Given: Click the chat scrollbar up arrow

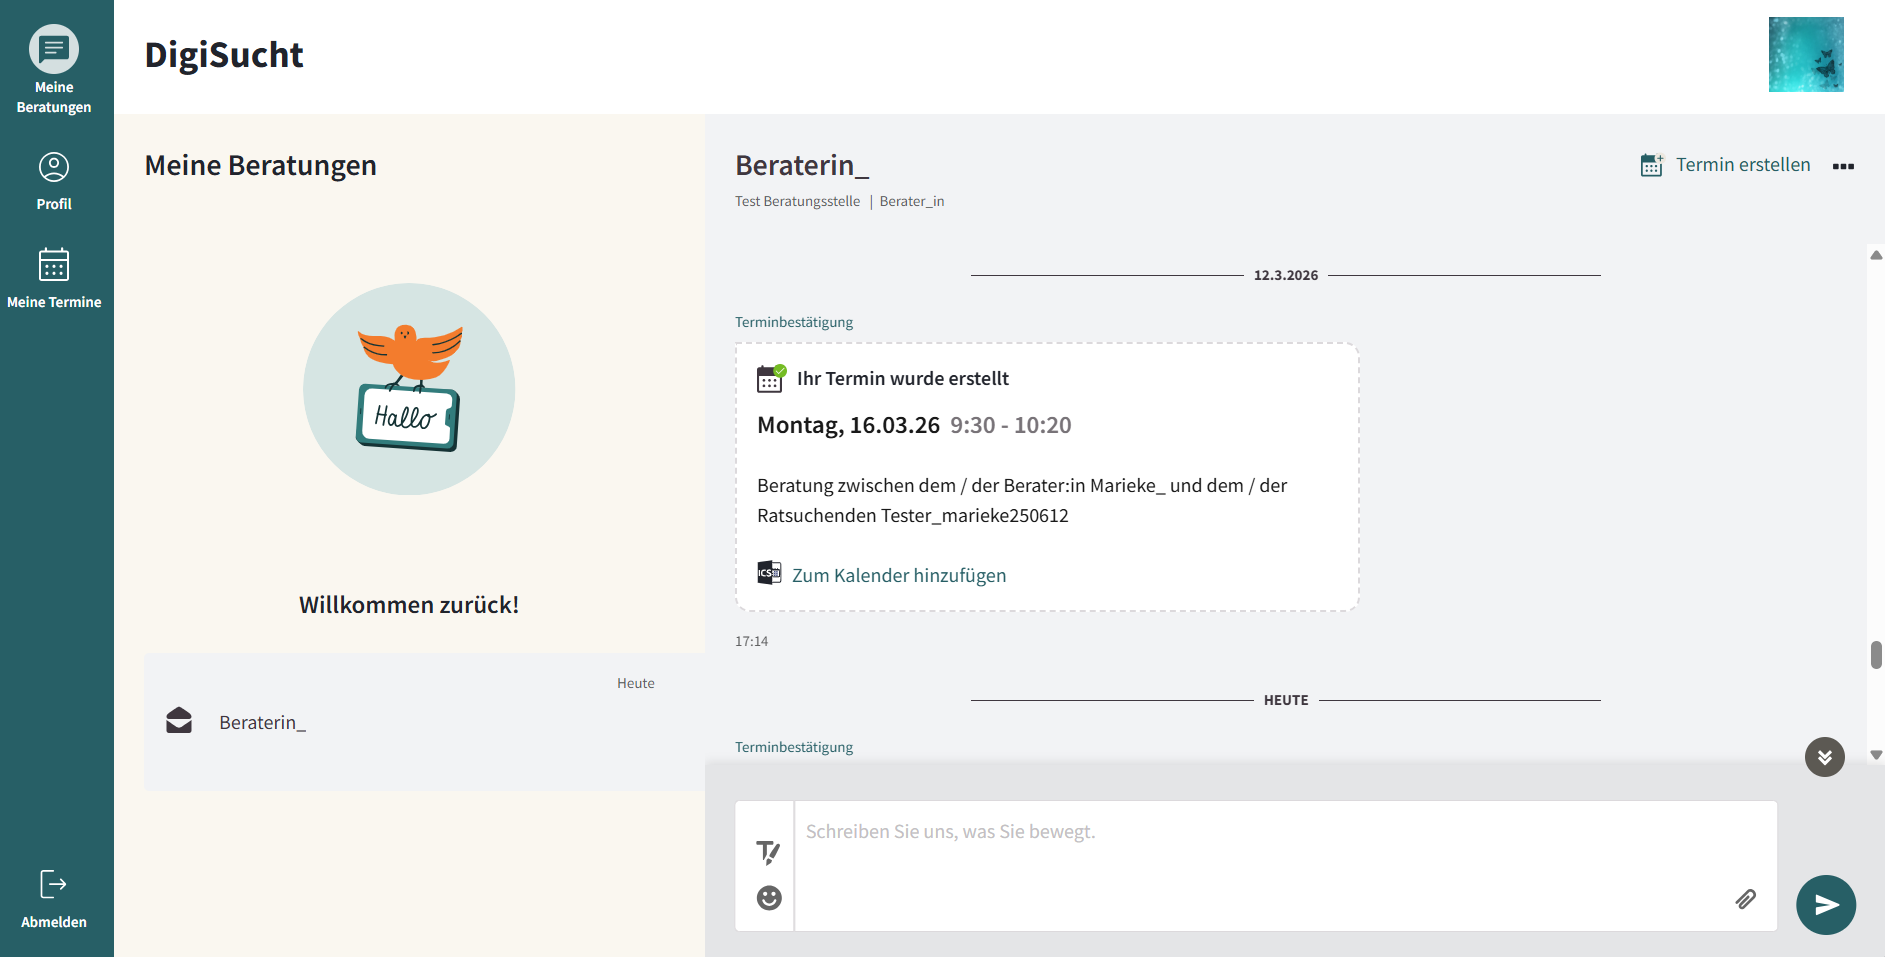Looking at the screenshot, I should [x=1876, y=255].
